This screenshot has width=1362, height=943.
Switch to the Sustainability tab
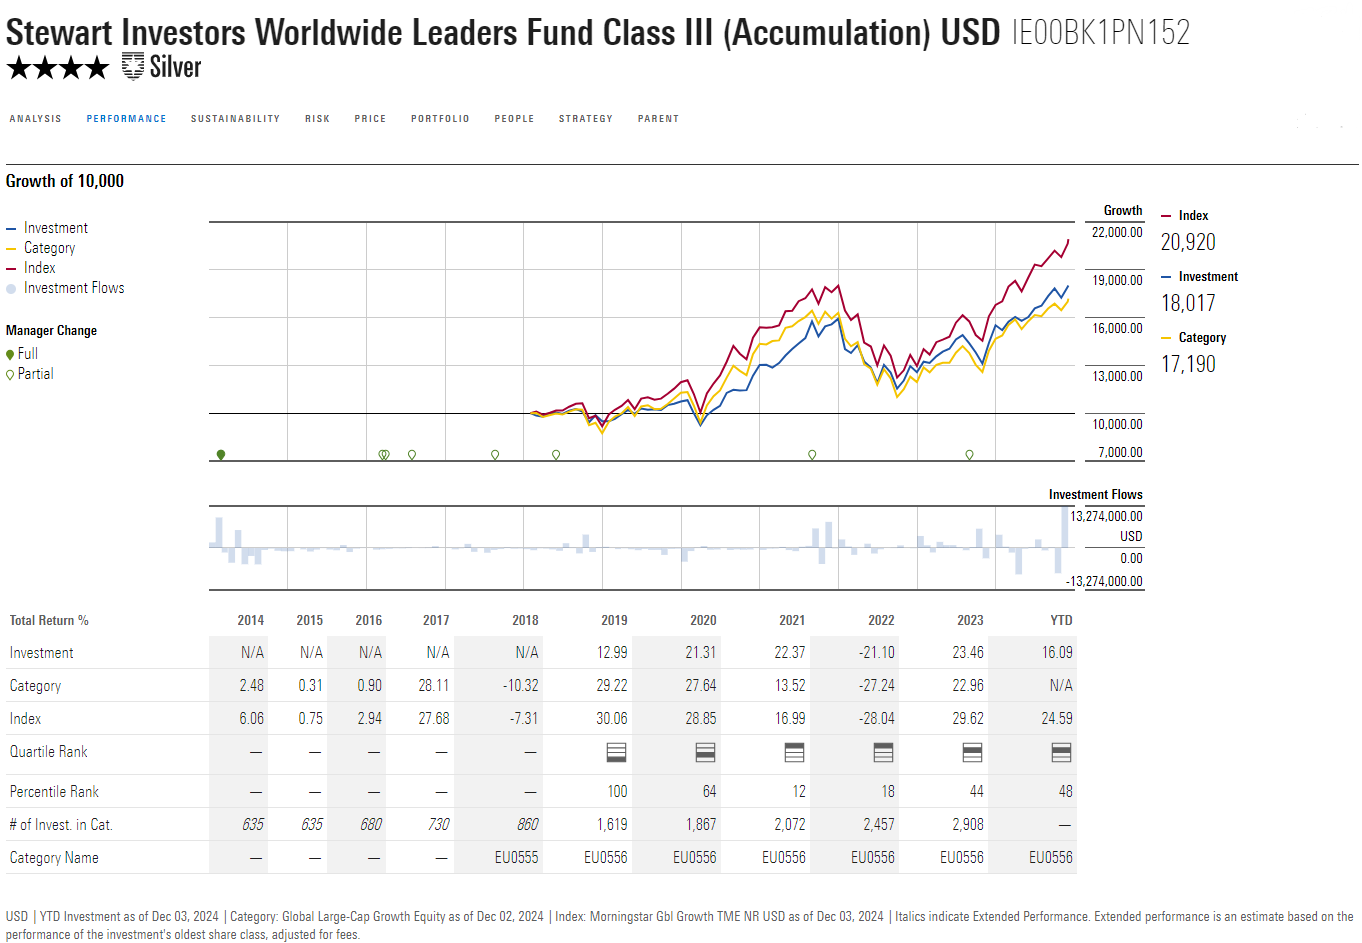[x=236, y=119]
